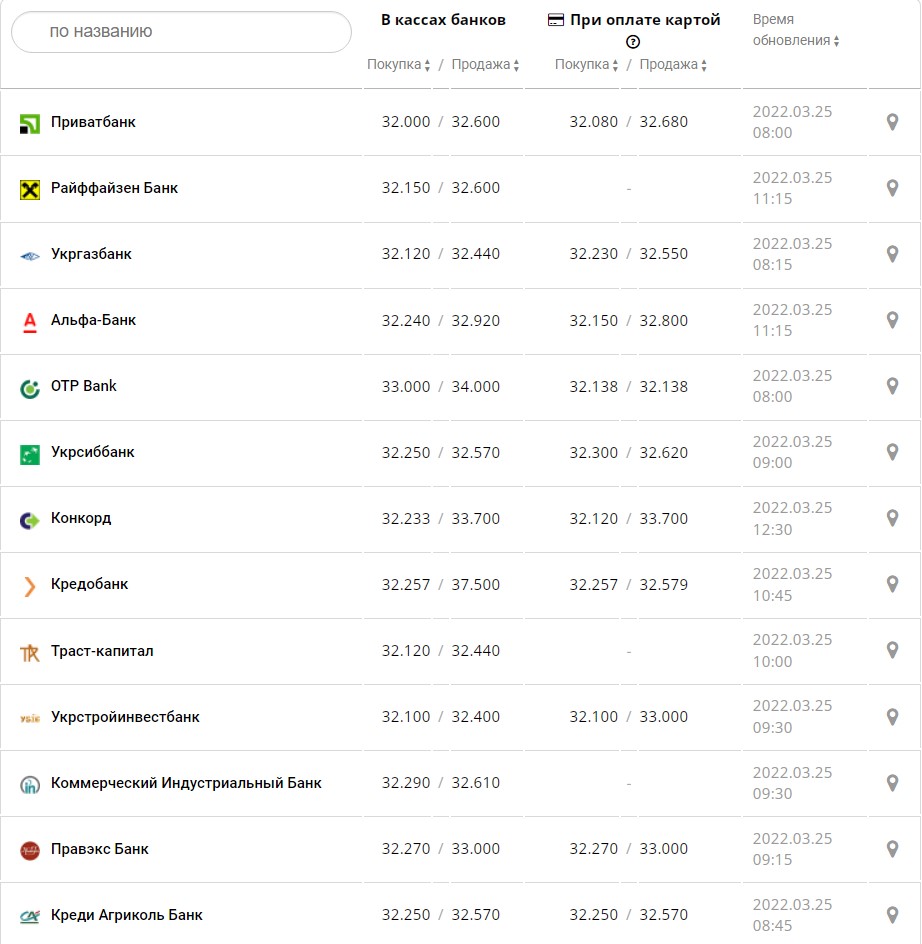Screen dimensions: 922x944
Task: Open the map pin for Креди Агриколь Банк
Action: (x=893, y=915)
